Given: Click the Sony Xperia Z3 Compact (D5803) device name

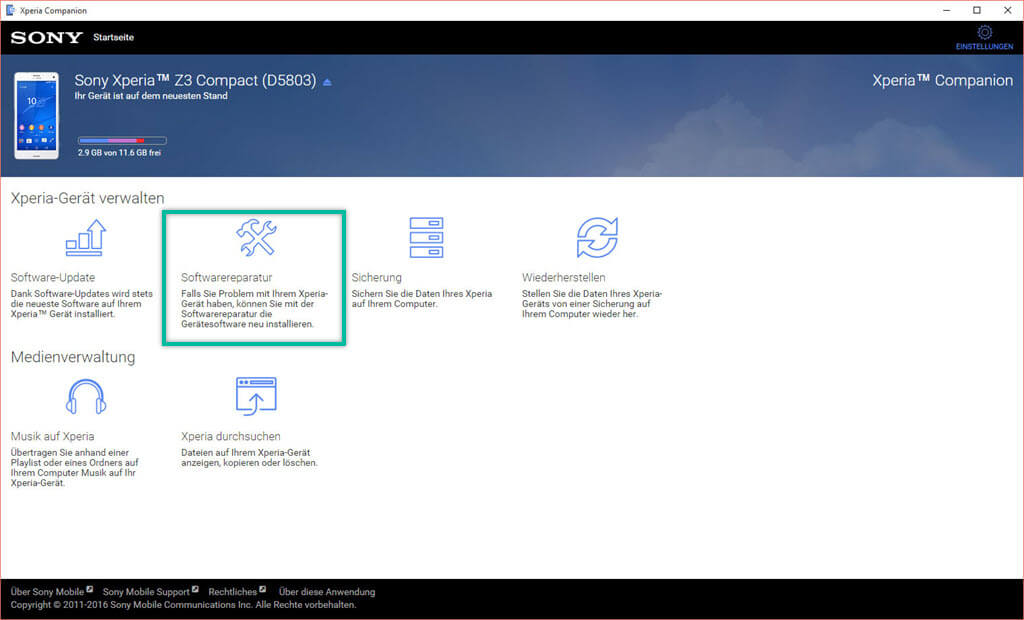Looking at the screenshot, I should pyautogui.click(x=195, y=80).
